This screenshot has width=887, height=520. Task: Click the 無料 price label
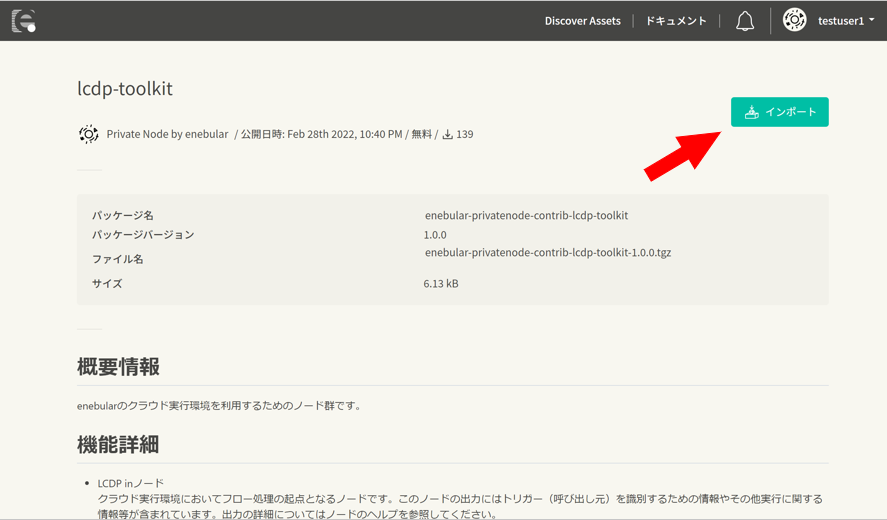421,134
